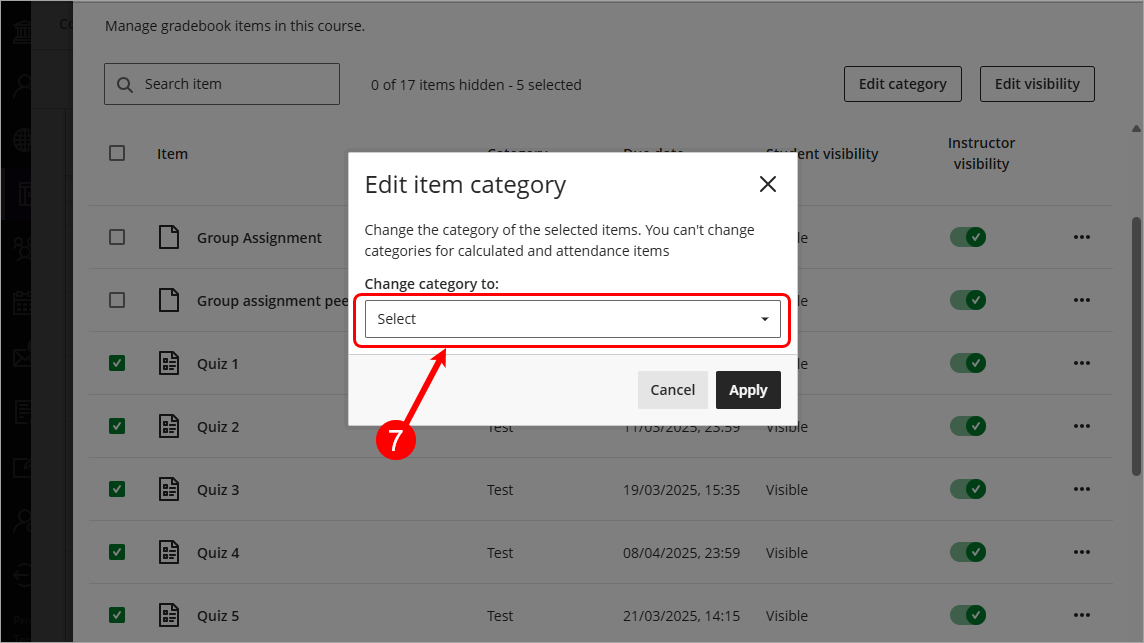1144x643 pixels.
Task: Check the Group assignment peer row checkbox
Action: tap(117, 300)
